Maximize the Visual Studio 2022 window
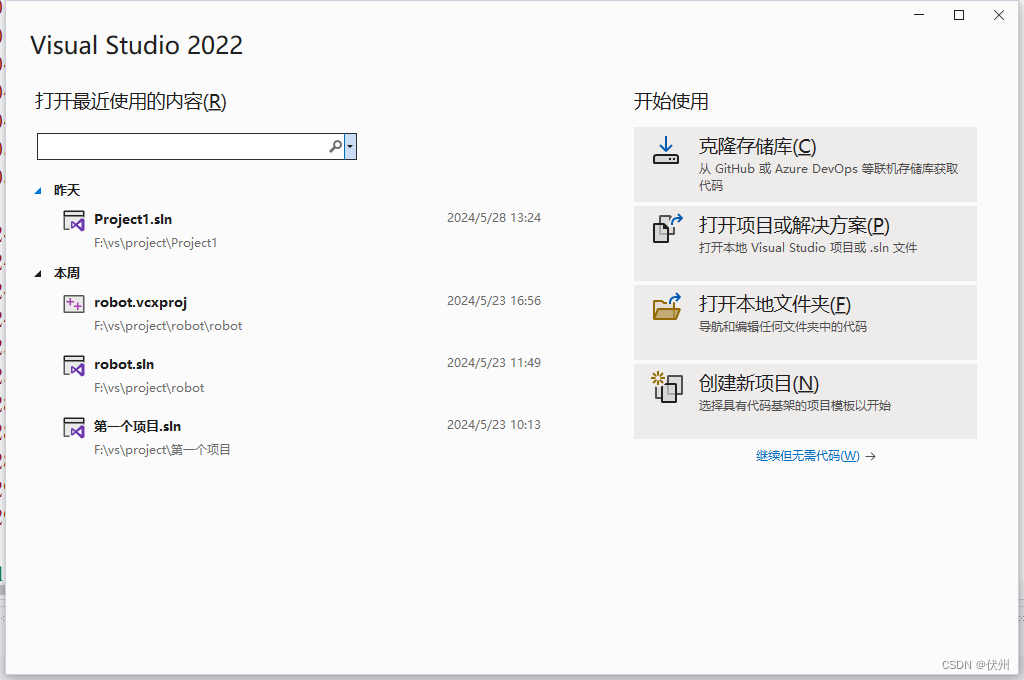 point(959,15)
